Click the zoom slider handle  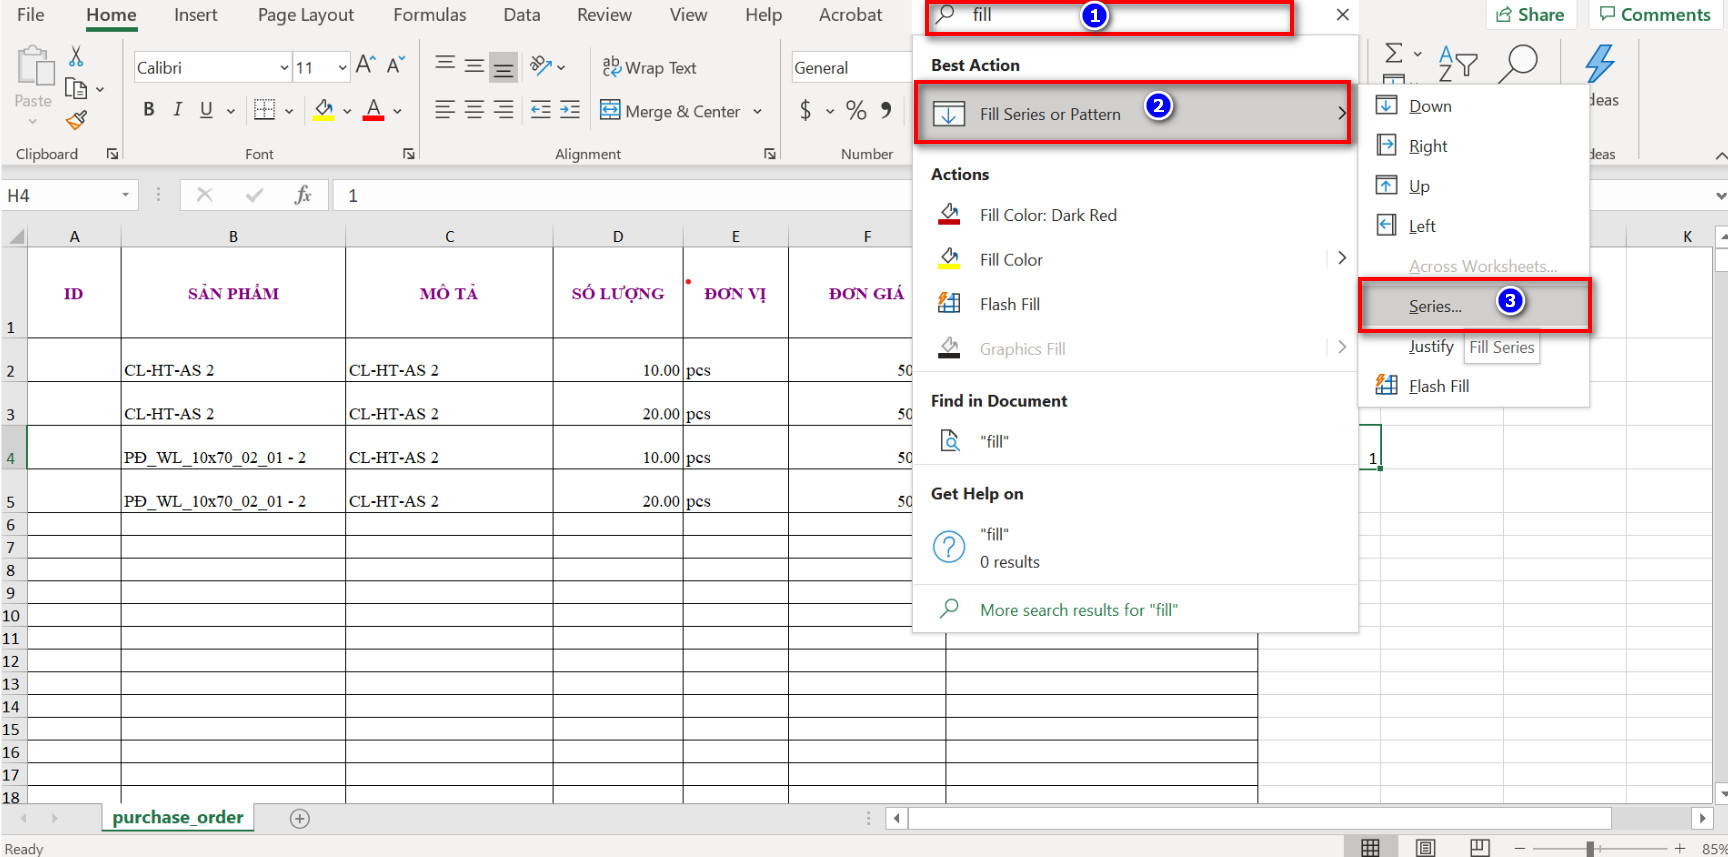tap(1589, 848)
